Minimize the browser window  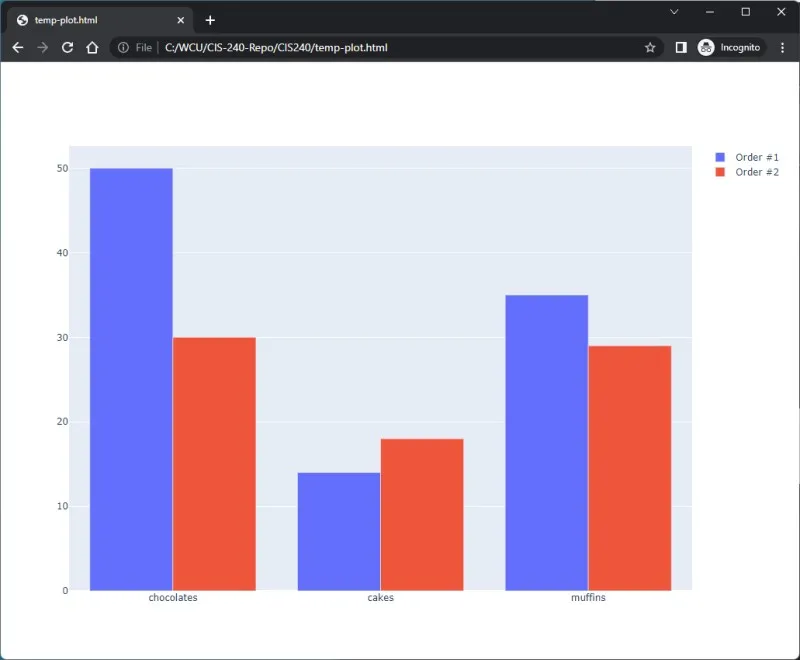(x=710, y=12)
